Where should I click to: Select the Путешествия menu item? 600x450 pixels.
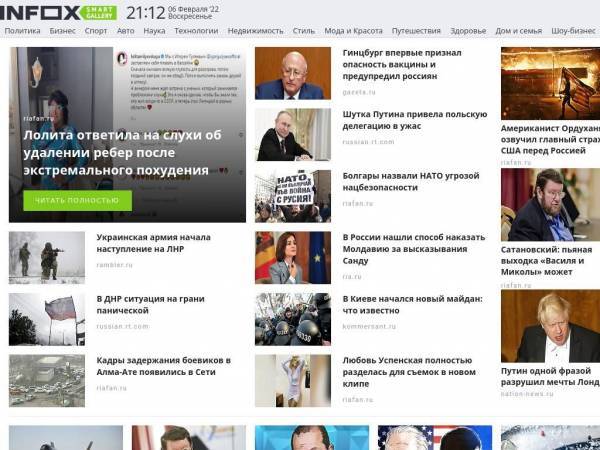click(x=416, y=31)
